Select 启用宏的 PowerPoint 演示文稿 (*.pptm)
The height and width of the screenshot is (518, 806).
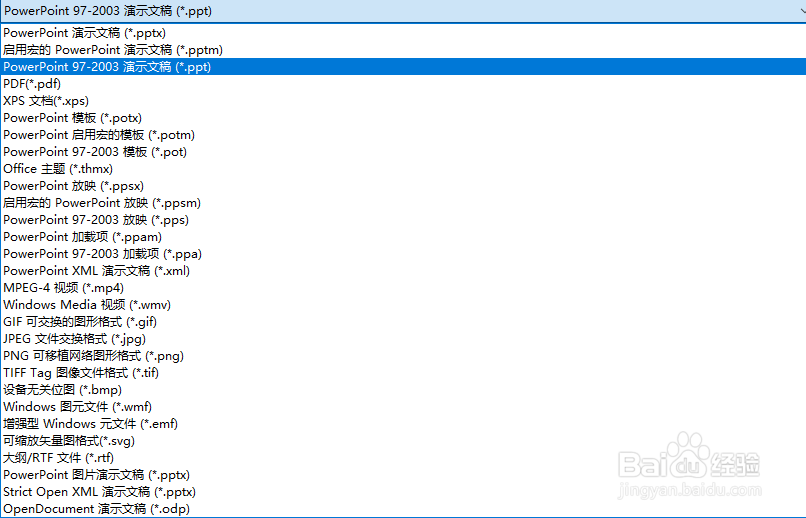(403, 50)
